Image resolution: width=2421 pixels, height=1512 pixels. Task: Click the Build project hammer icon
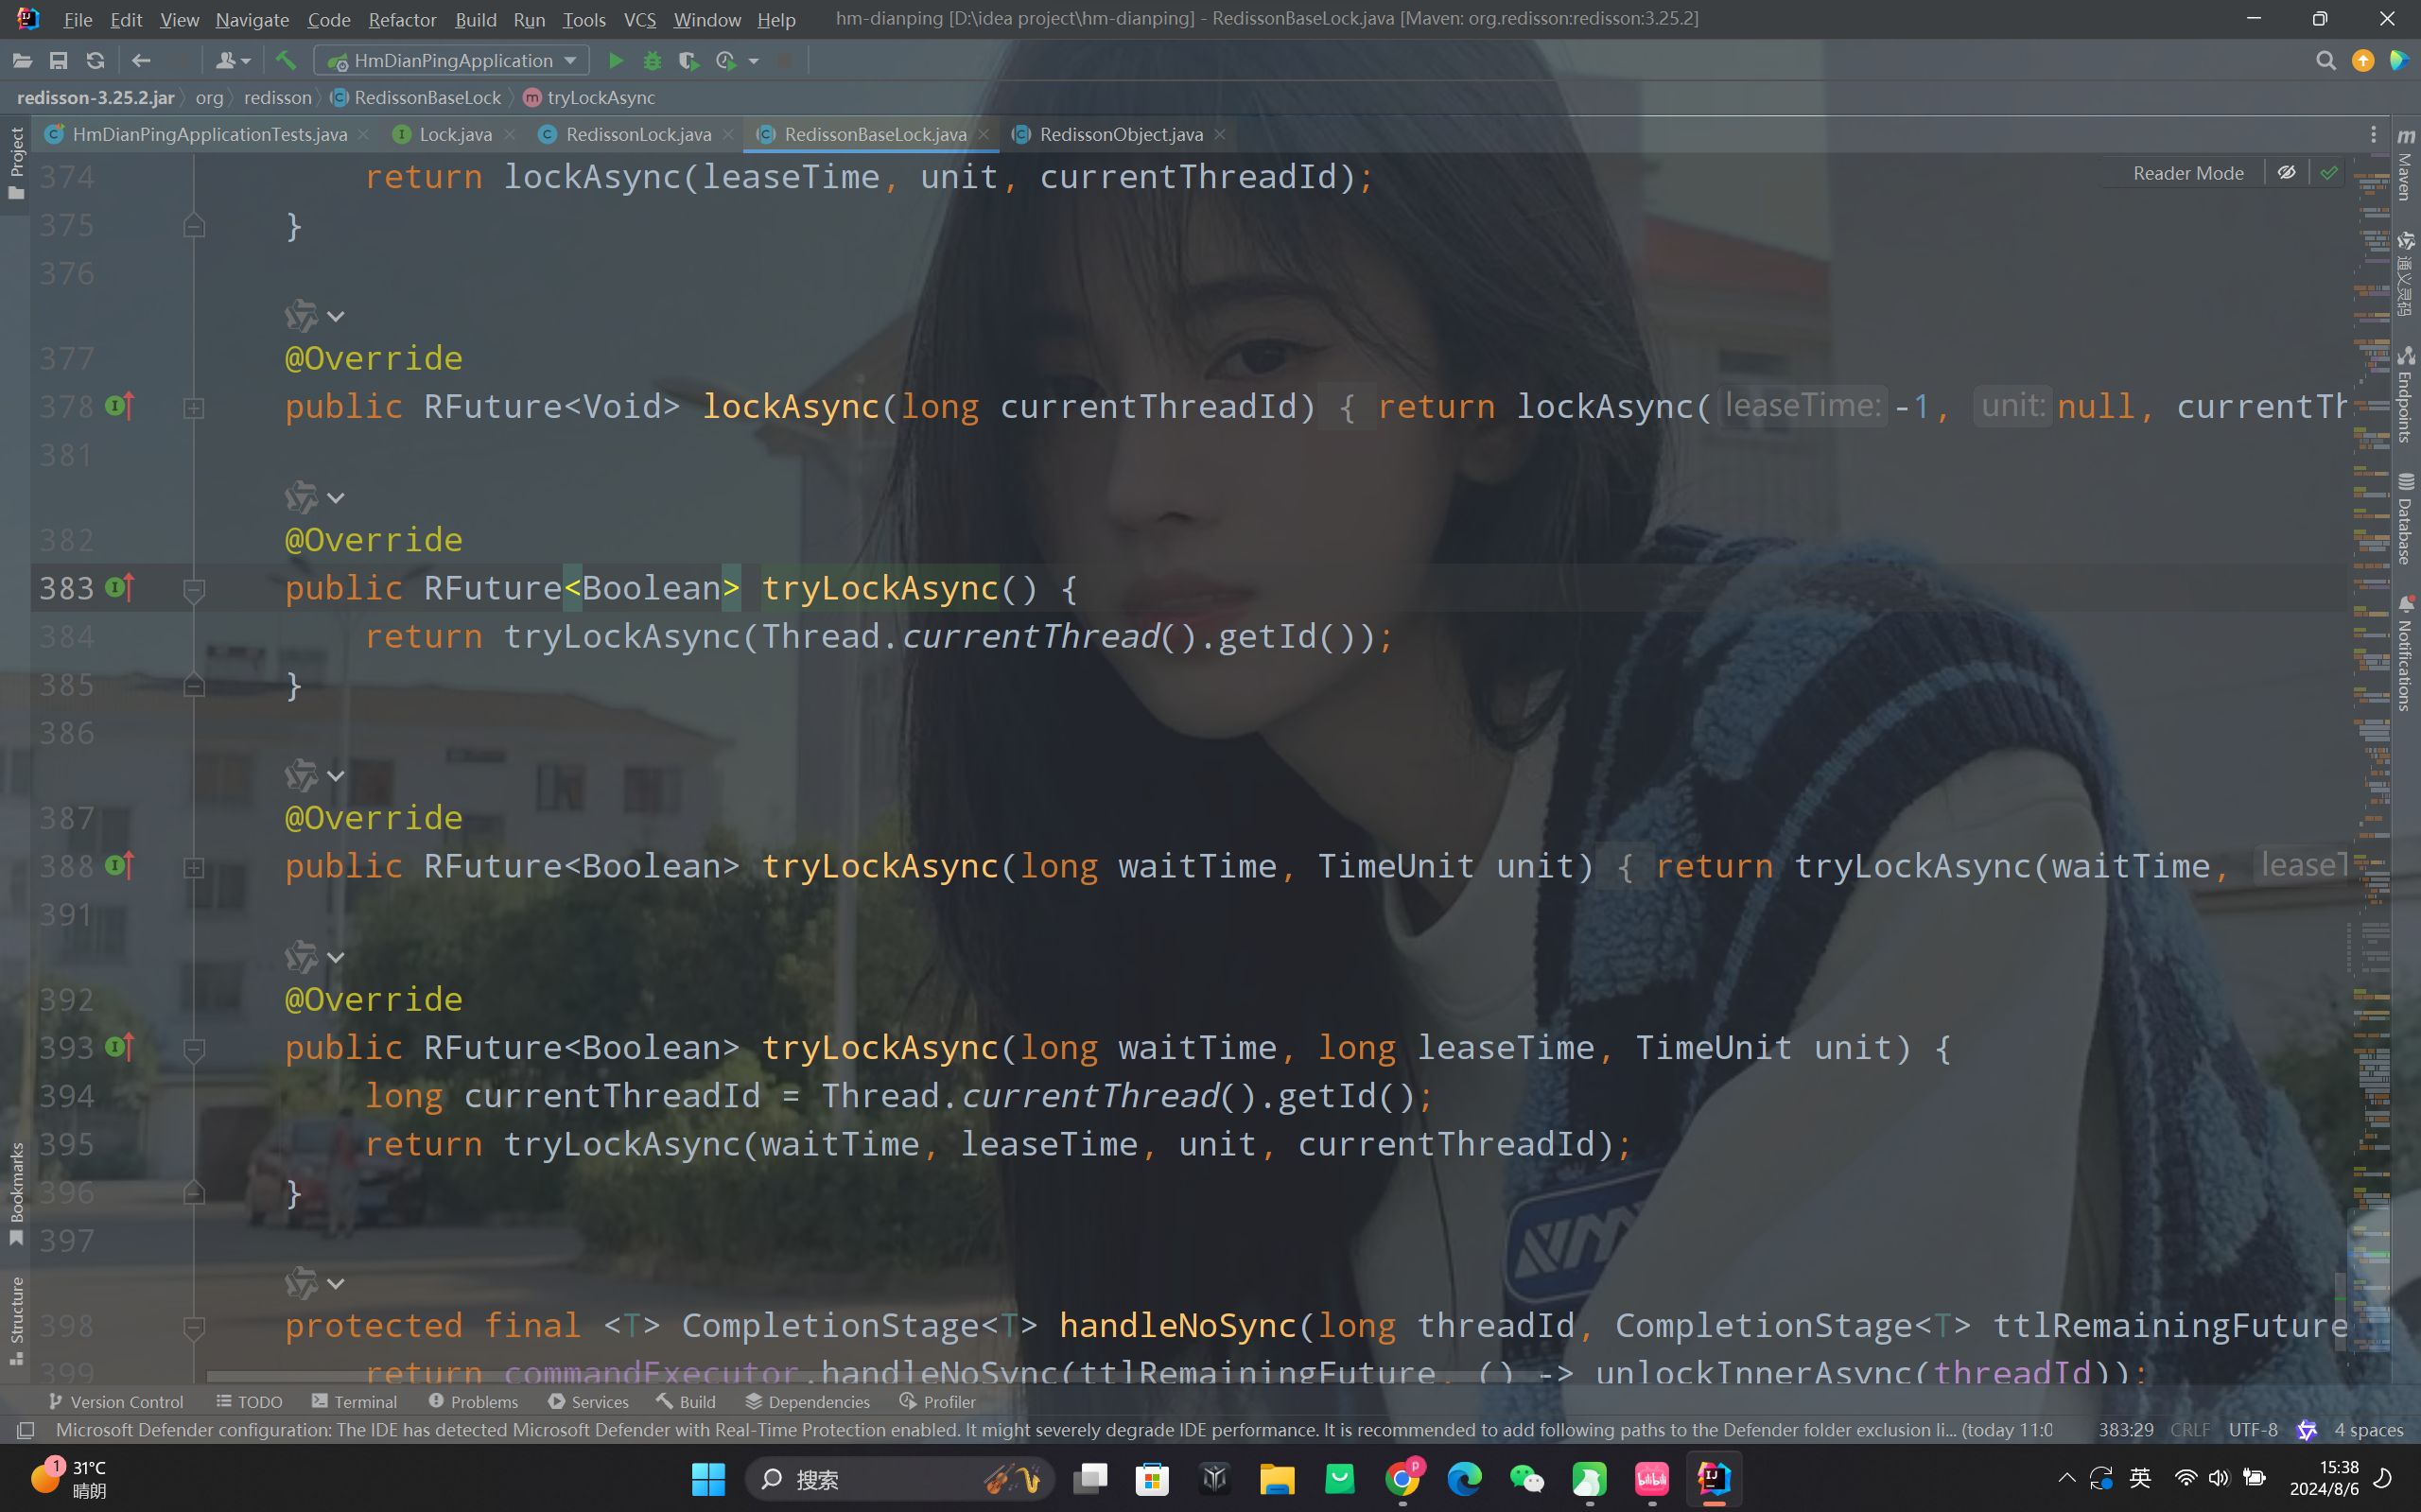click(x=286, y=61)
